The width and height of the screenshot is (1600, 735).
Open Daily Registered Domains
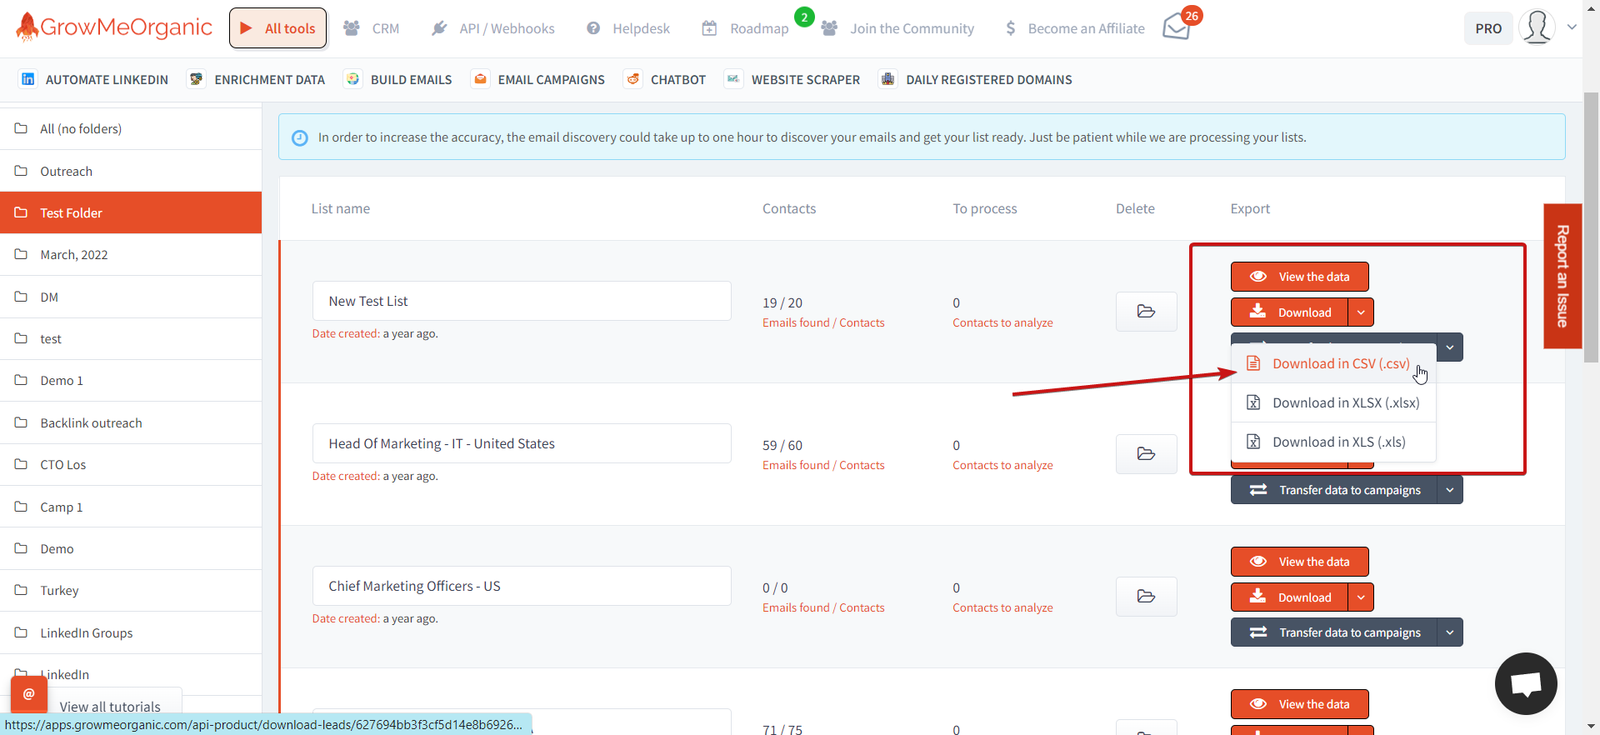coord(976,79)
